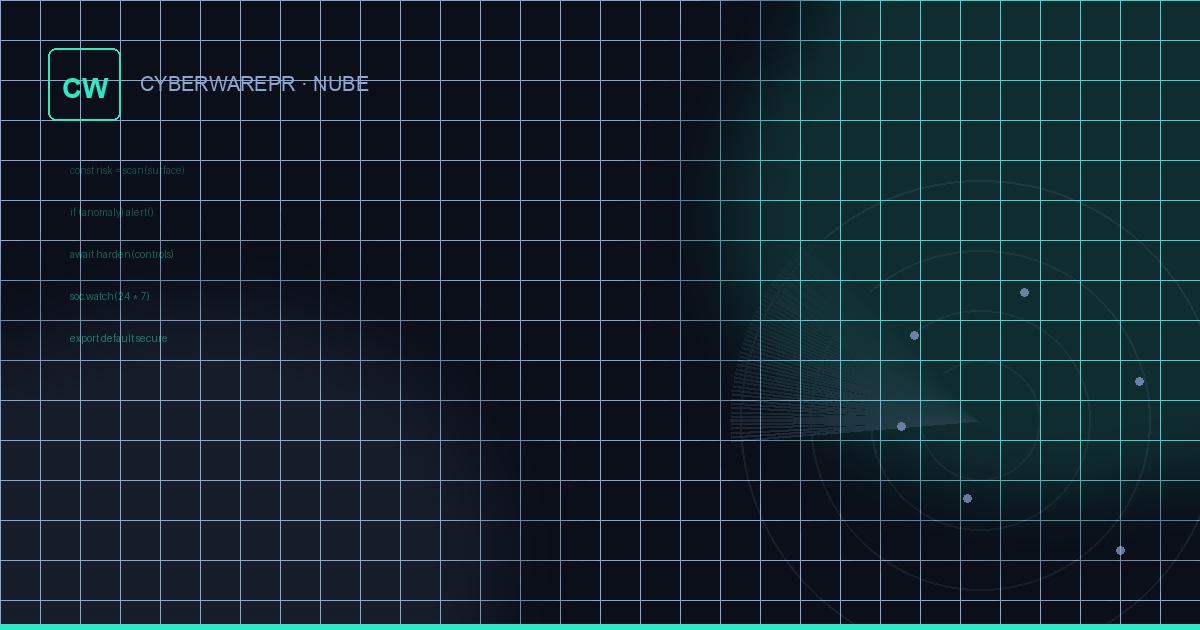
Task: Select the 'export default secure' code line
Action: click(x=118, y=338)
